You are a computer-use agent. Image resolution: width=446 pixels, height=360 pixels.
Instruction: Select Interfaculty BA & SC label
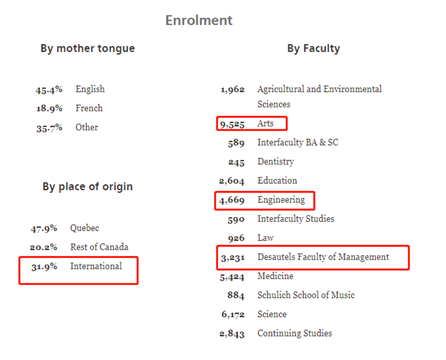click(298, 142)
